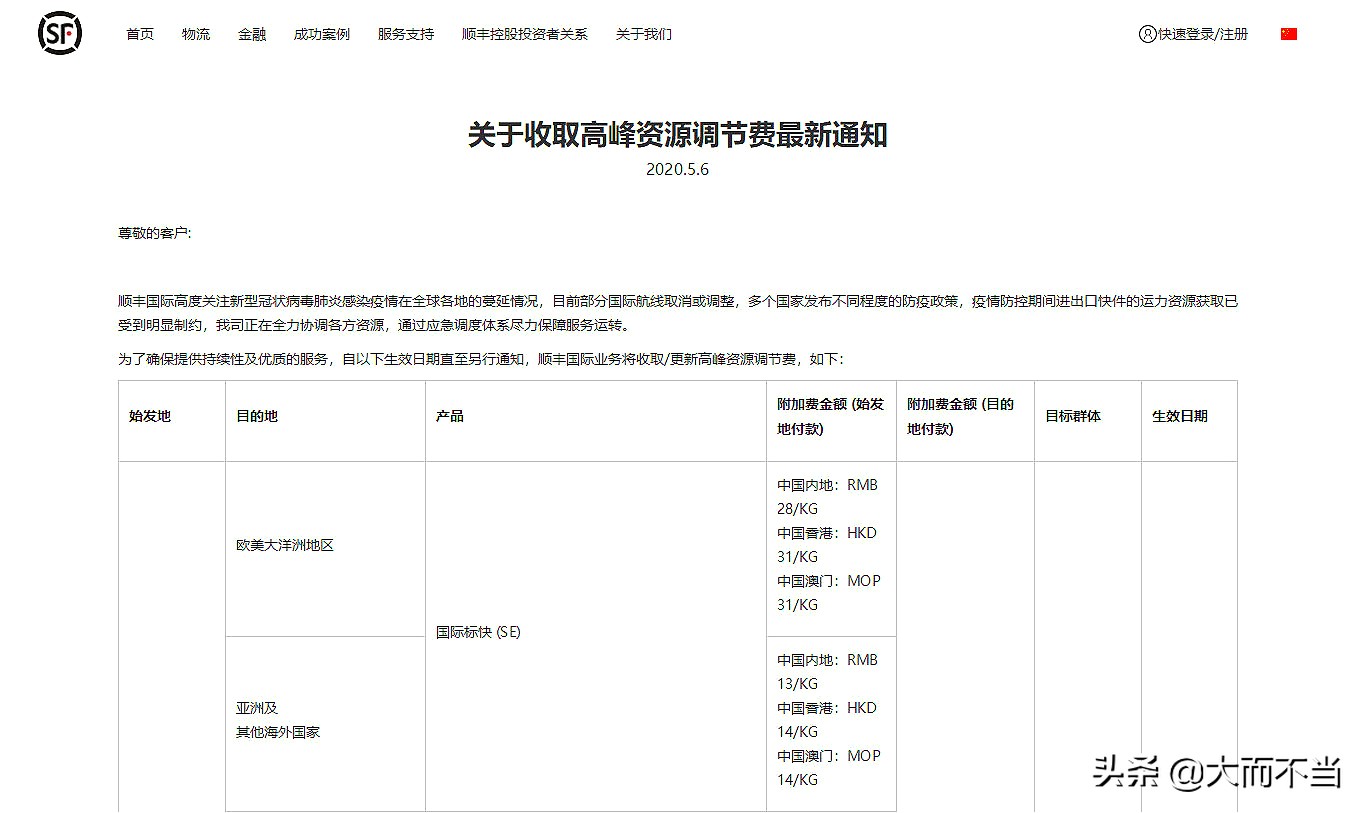Select the China flag language icon
This screenshot has width=1367, height=813.
click(1289, 34)
